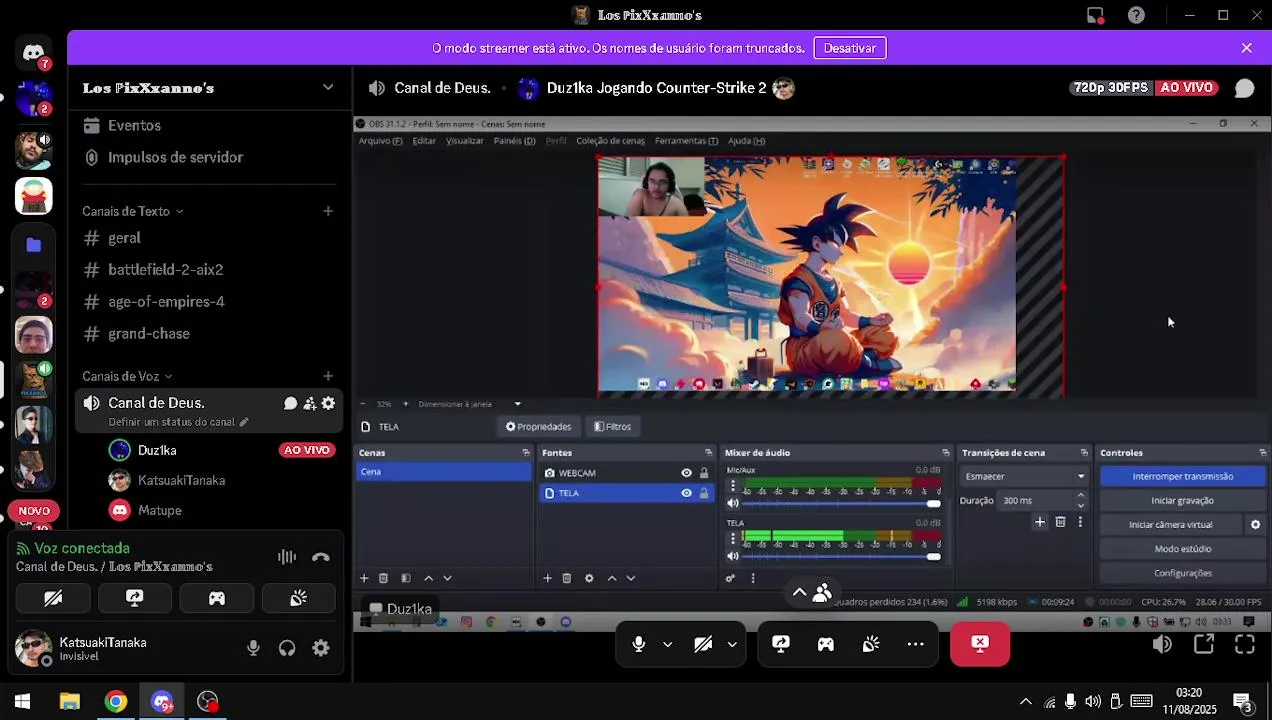Add a channel to Canais de Voz
Screen dimensions: 1272x720
point(328,376)
